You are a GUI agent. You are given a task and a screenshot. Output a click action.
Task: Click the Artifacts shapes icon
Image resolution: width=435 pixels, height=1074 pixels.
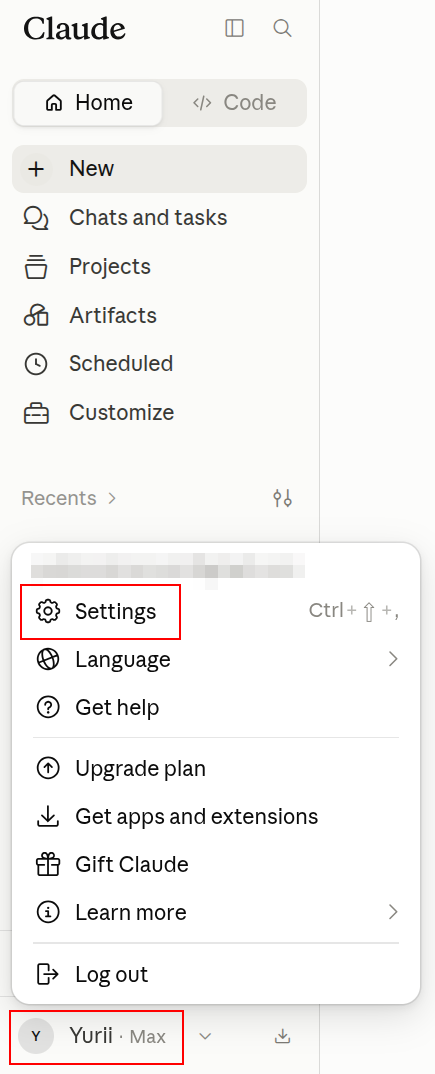pos(36,316)
